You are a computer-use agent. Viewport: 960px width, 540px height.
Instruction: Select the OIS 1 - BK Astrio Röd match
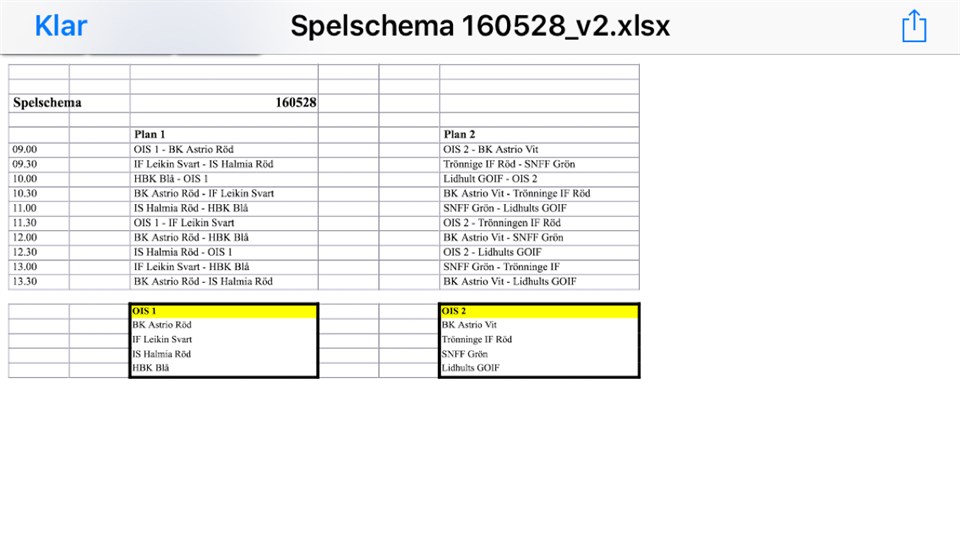tap(184, 150)
